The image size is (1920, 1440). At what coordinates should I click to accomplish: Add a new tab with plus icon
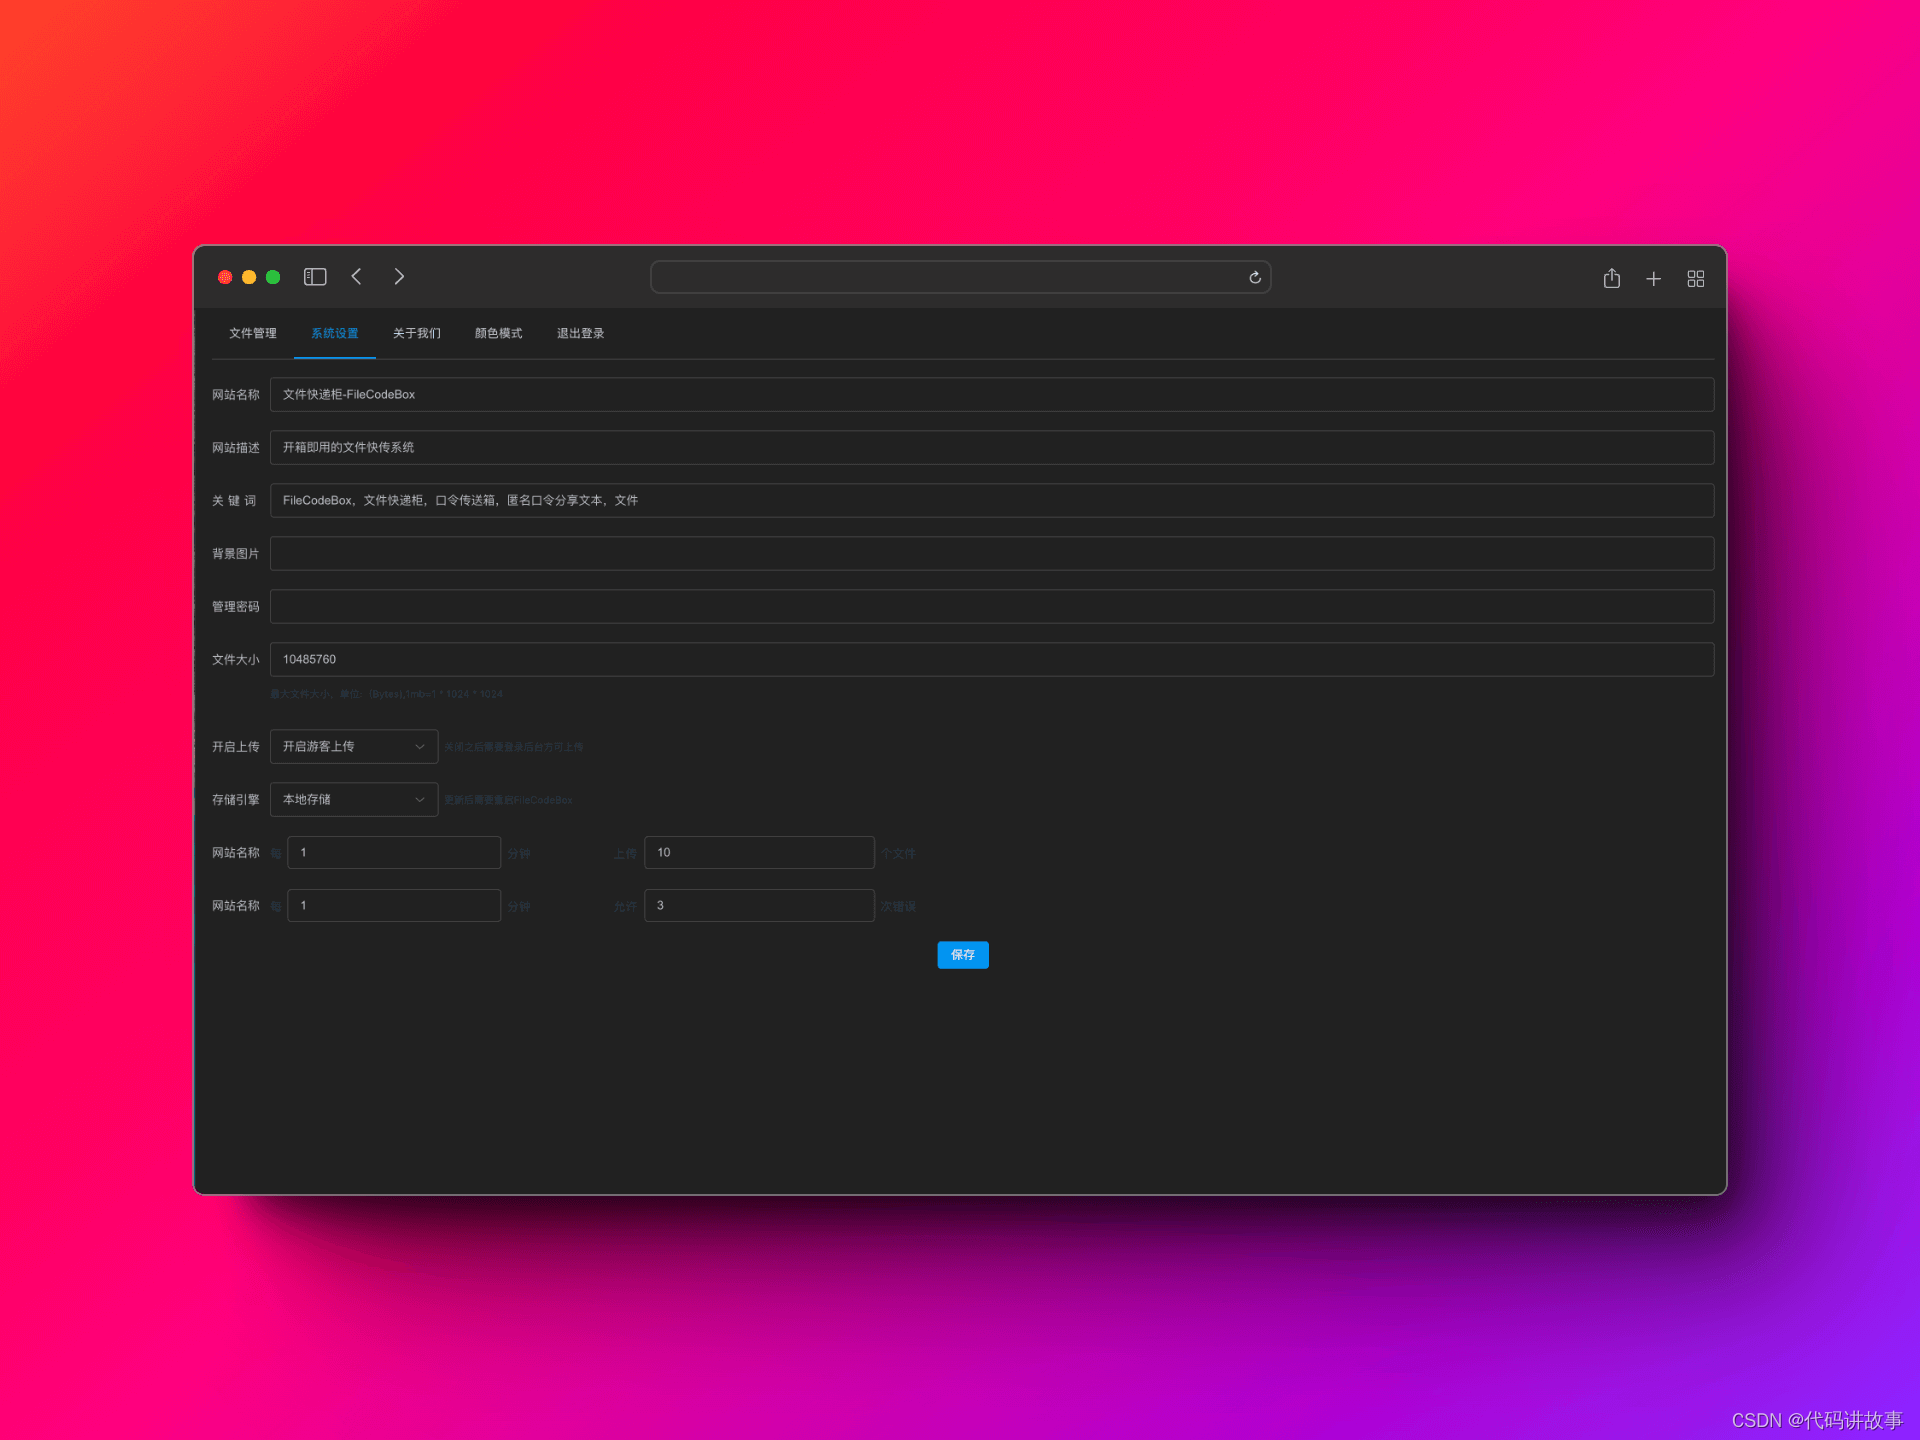[1654, 279]
